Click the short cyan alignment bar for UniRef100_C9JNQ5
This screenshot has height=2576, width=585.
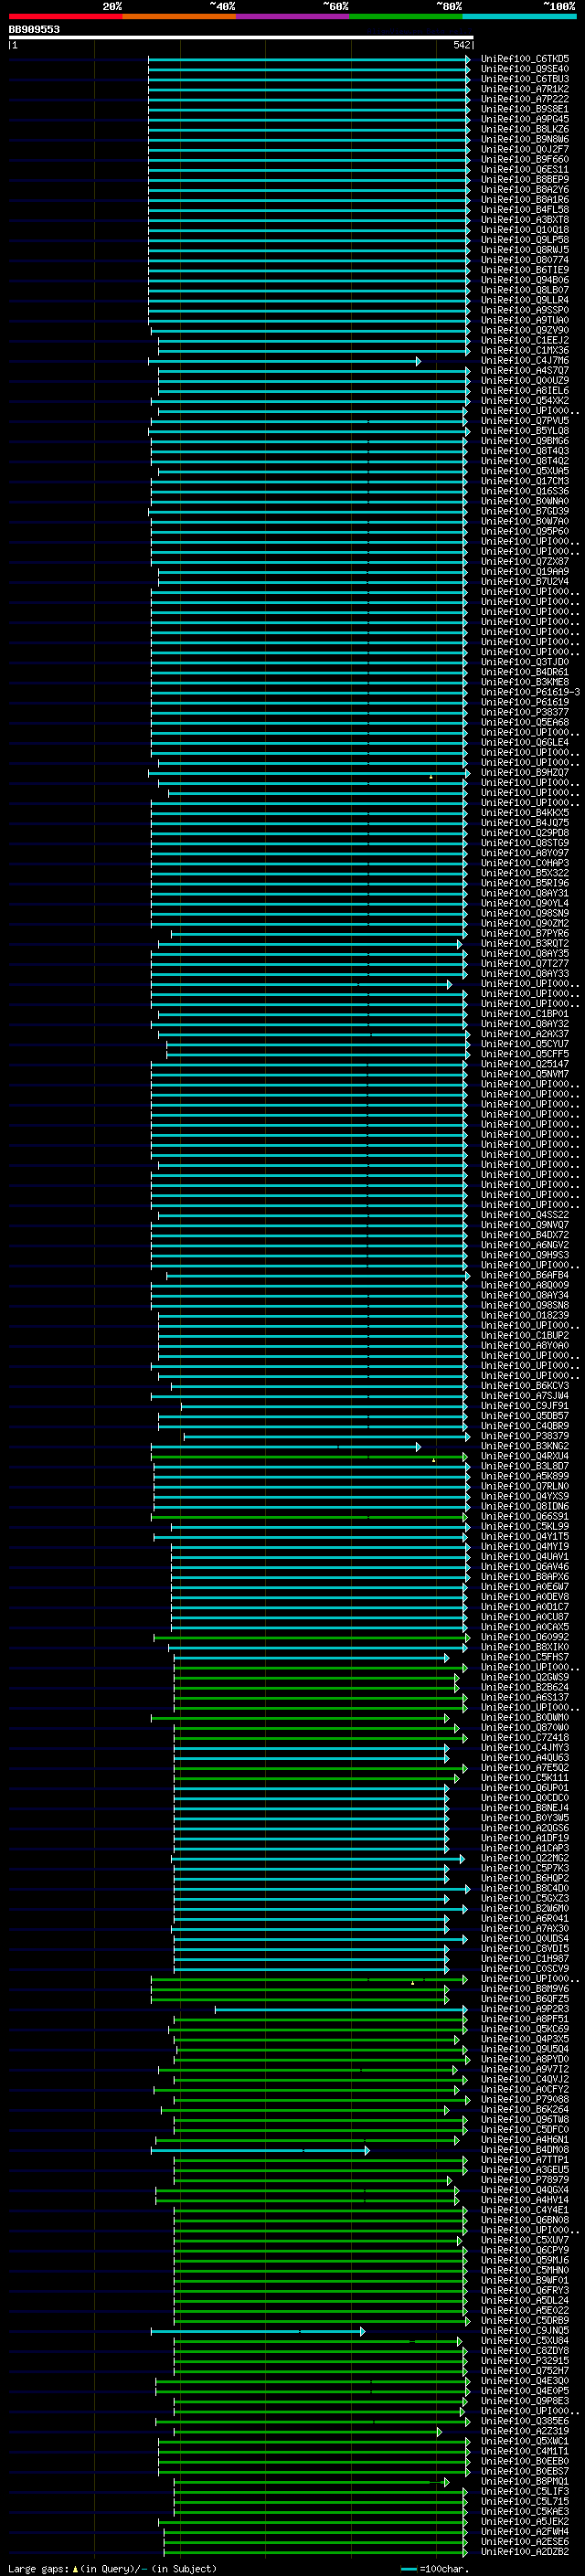258,2331
